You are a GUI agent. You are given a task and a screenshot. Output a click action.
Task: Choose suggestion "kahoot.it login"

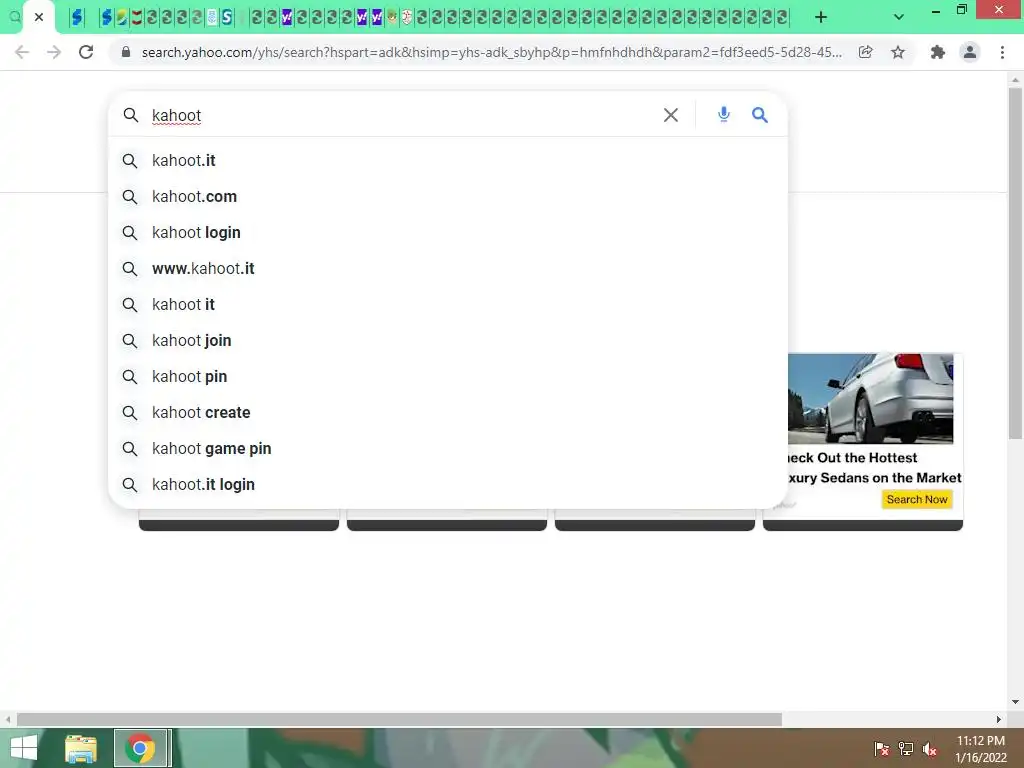[x=447, y=484]
